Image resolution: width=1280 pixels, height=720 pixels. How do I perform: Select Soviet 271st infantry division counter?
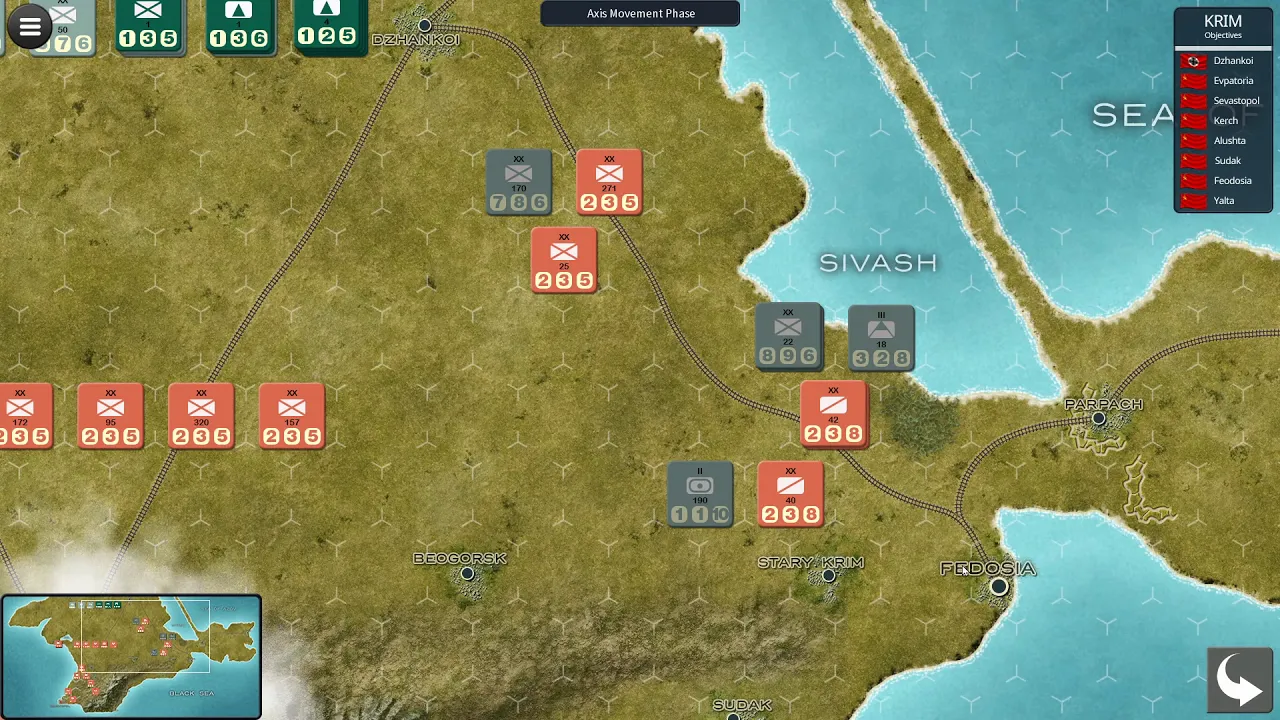click(x=609, y=183)
